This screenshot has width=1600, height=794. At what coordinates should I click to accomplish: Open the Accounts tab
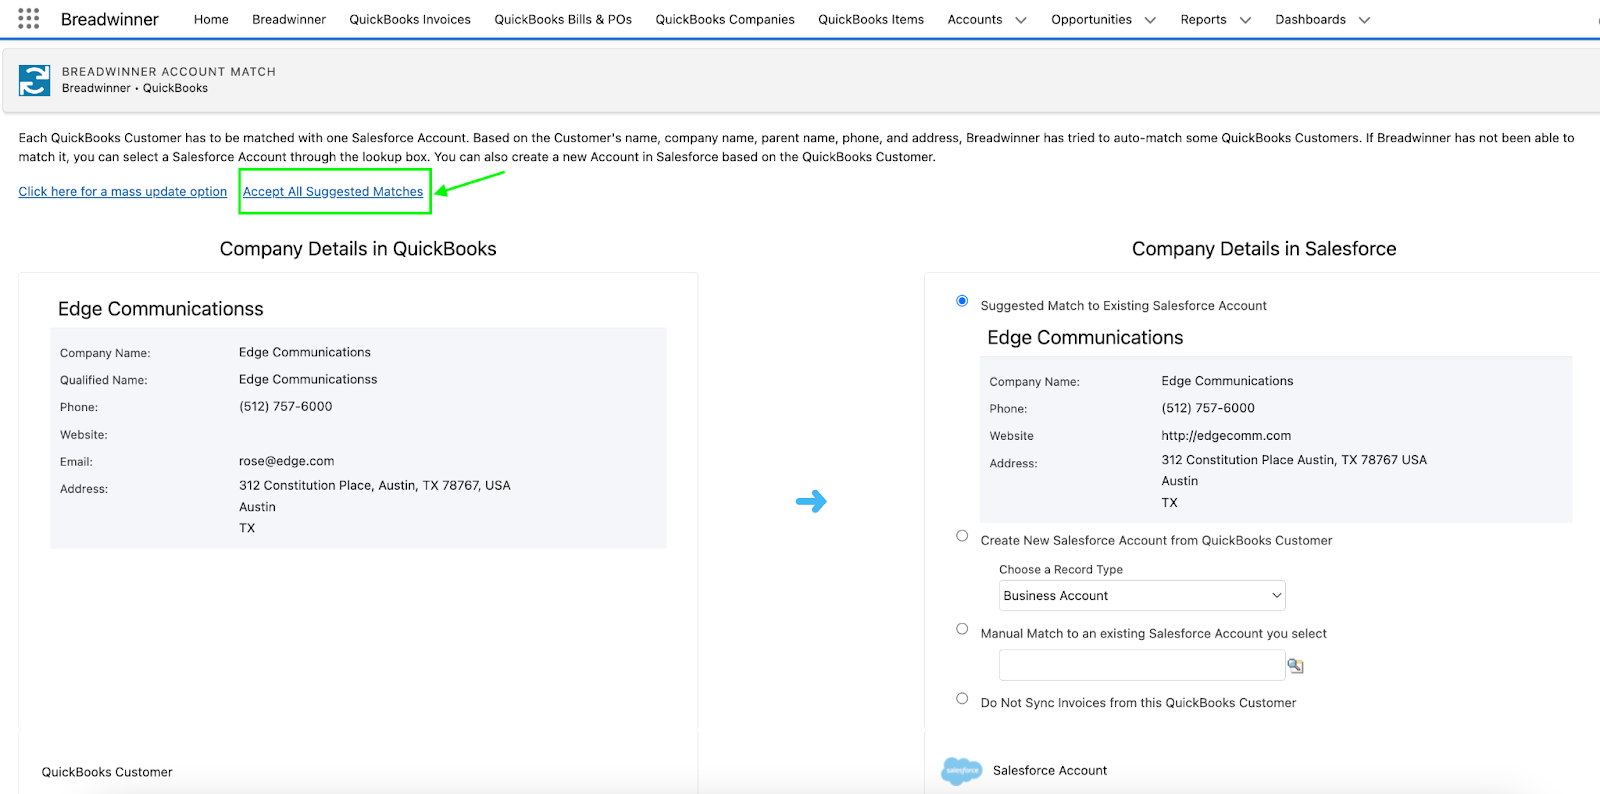point(975,19)
